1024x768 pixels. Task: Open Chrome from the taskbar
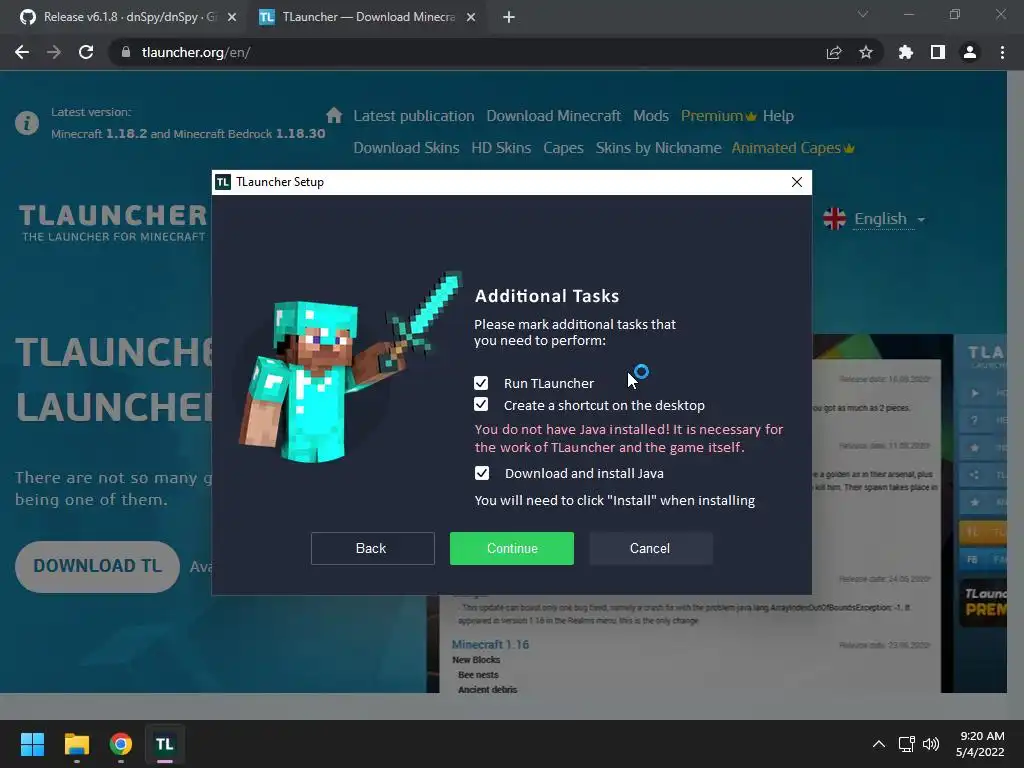click(121, 744)
